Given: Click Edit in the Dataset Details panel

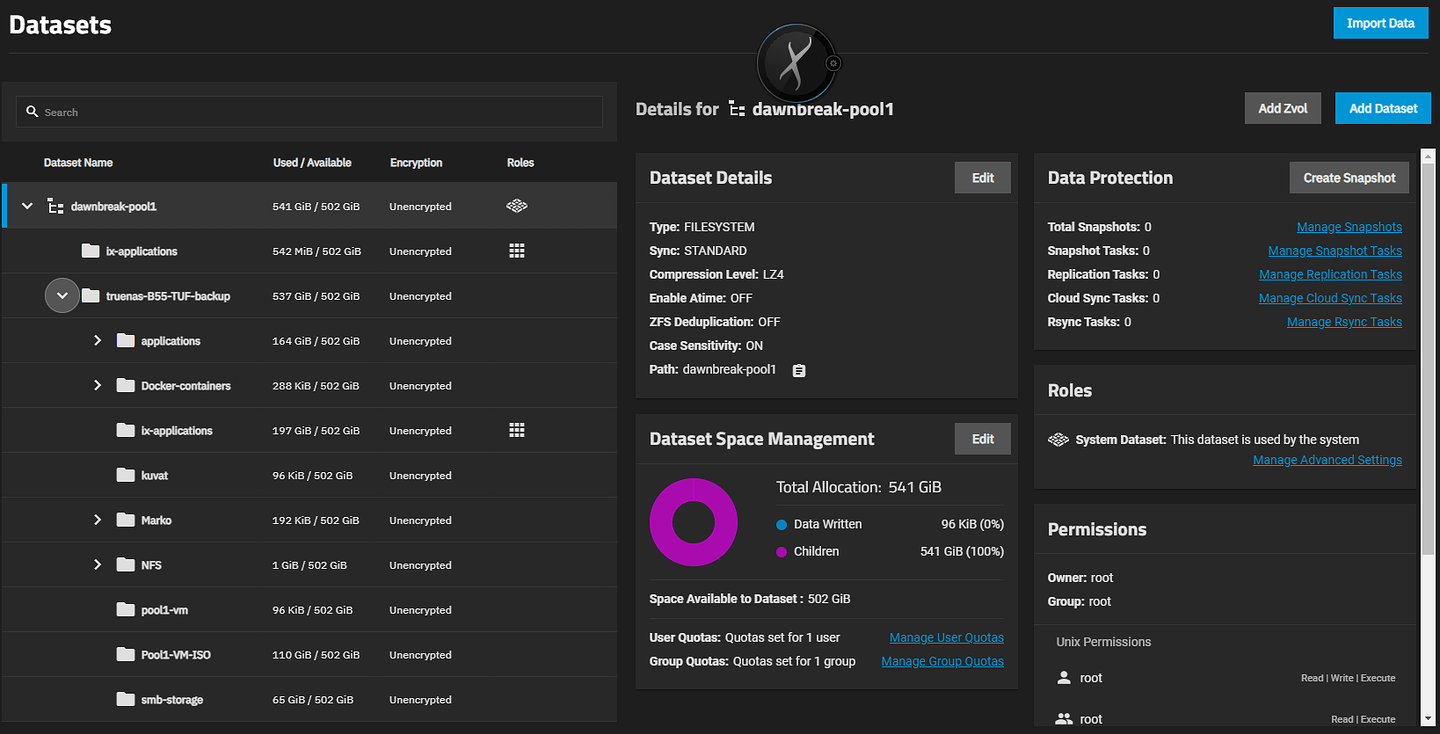Looking at the screenshot, I should (982, 177).
